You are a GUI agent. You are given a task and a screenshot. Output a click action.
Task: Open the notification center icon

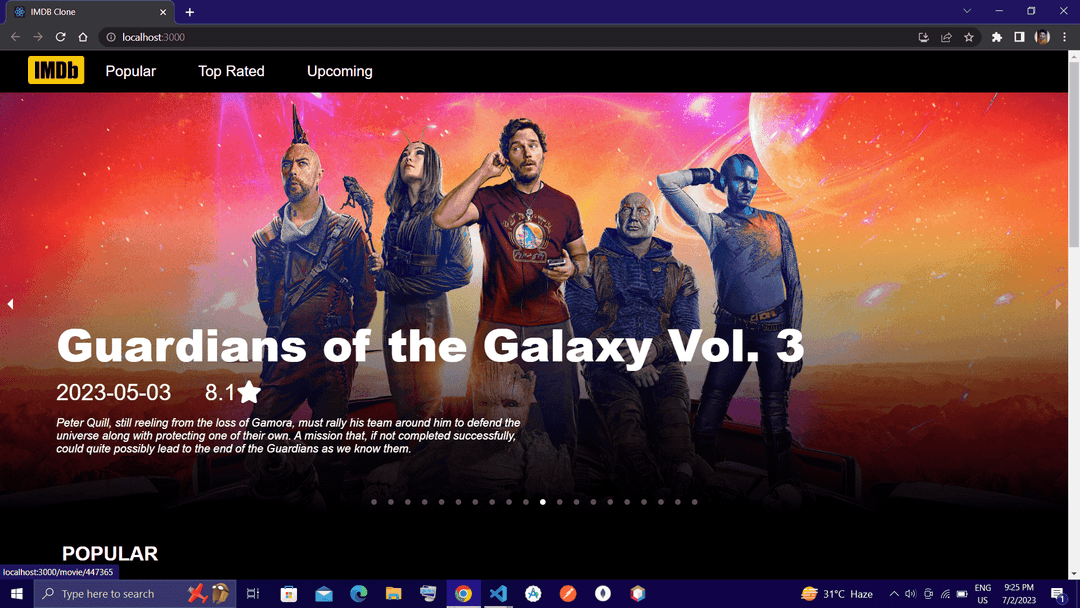pyautogui.click(x=1058, y=594)
